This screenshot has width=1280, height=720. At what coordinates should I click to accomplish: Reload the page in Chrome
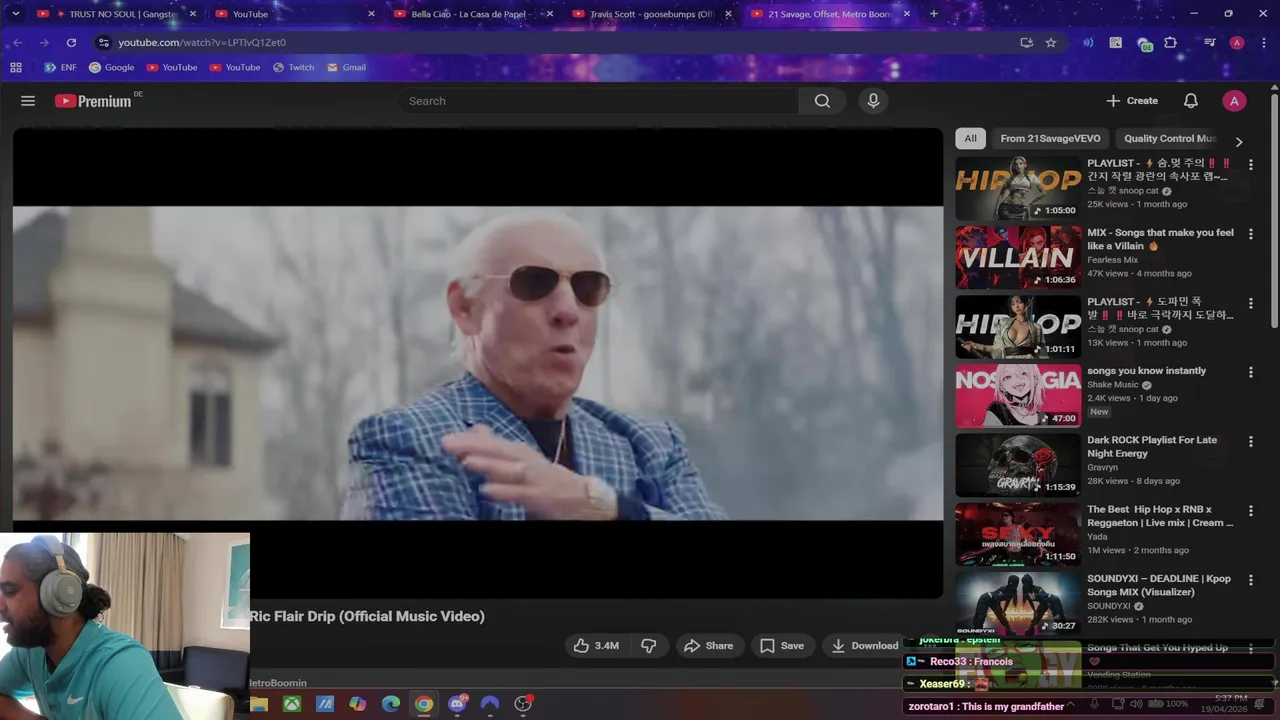pos(71,42)
